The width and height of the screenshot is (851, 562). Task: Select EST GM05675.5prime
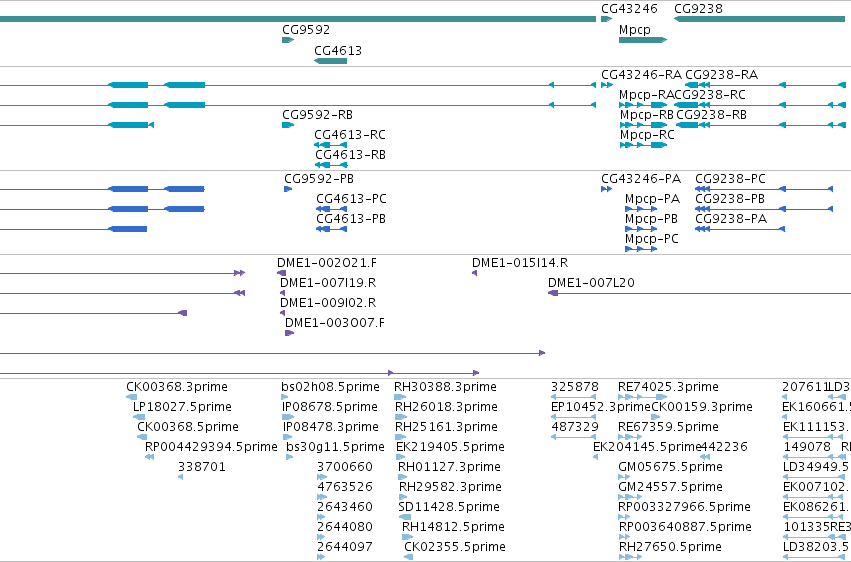point(670,468)
